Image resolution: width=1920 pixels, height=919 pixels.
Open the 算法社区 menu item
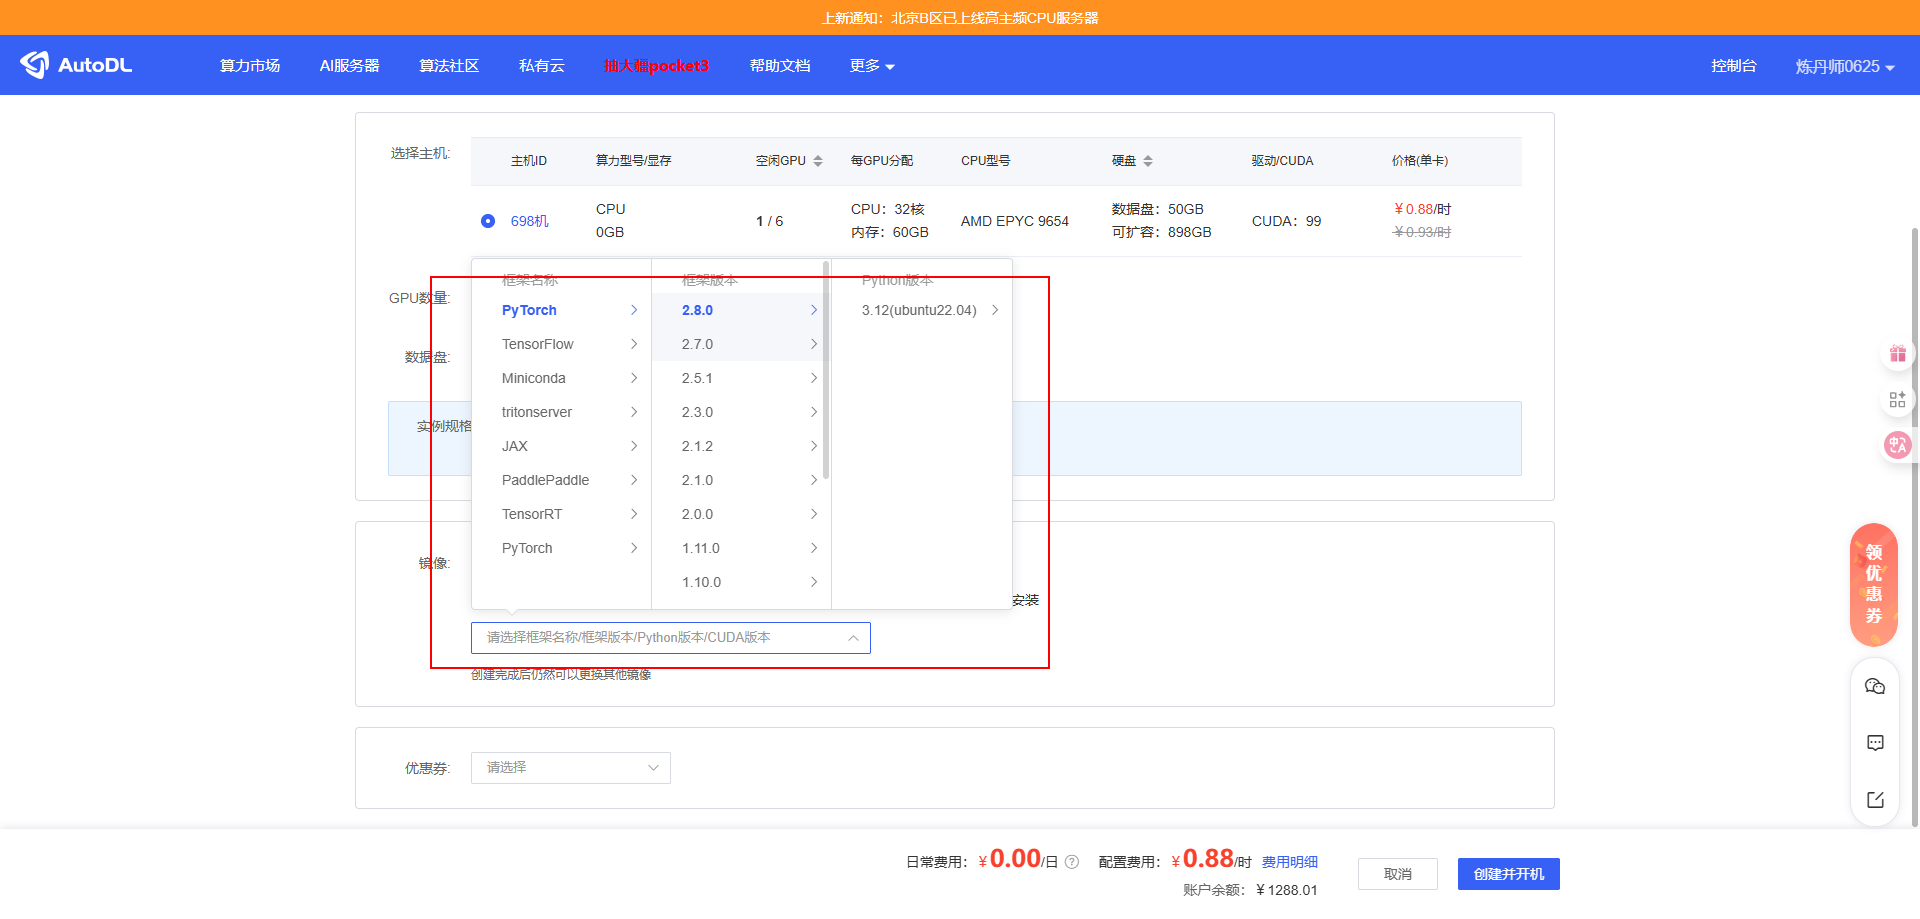click(449, 65)
